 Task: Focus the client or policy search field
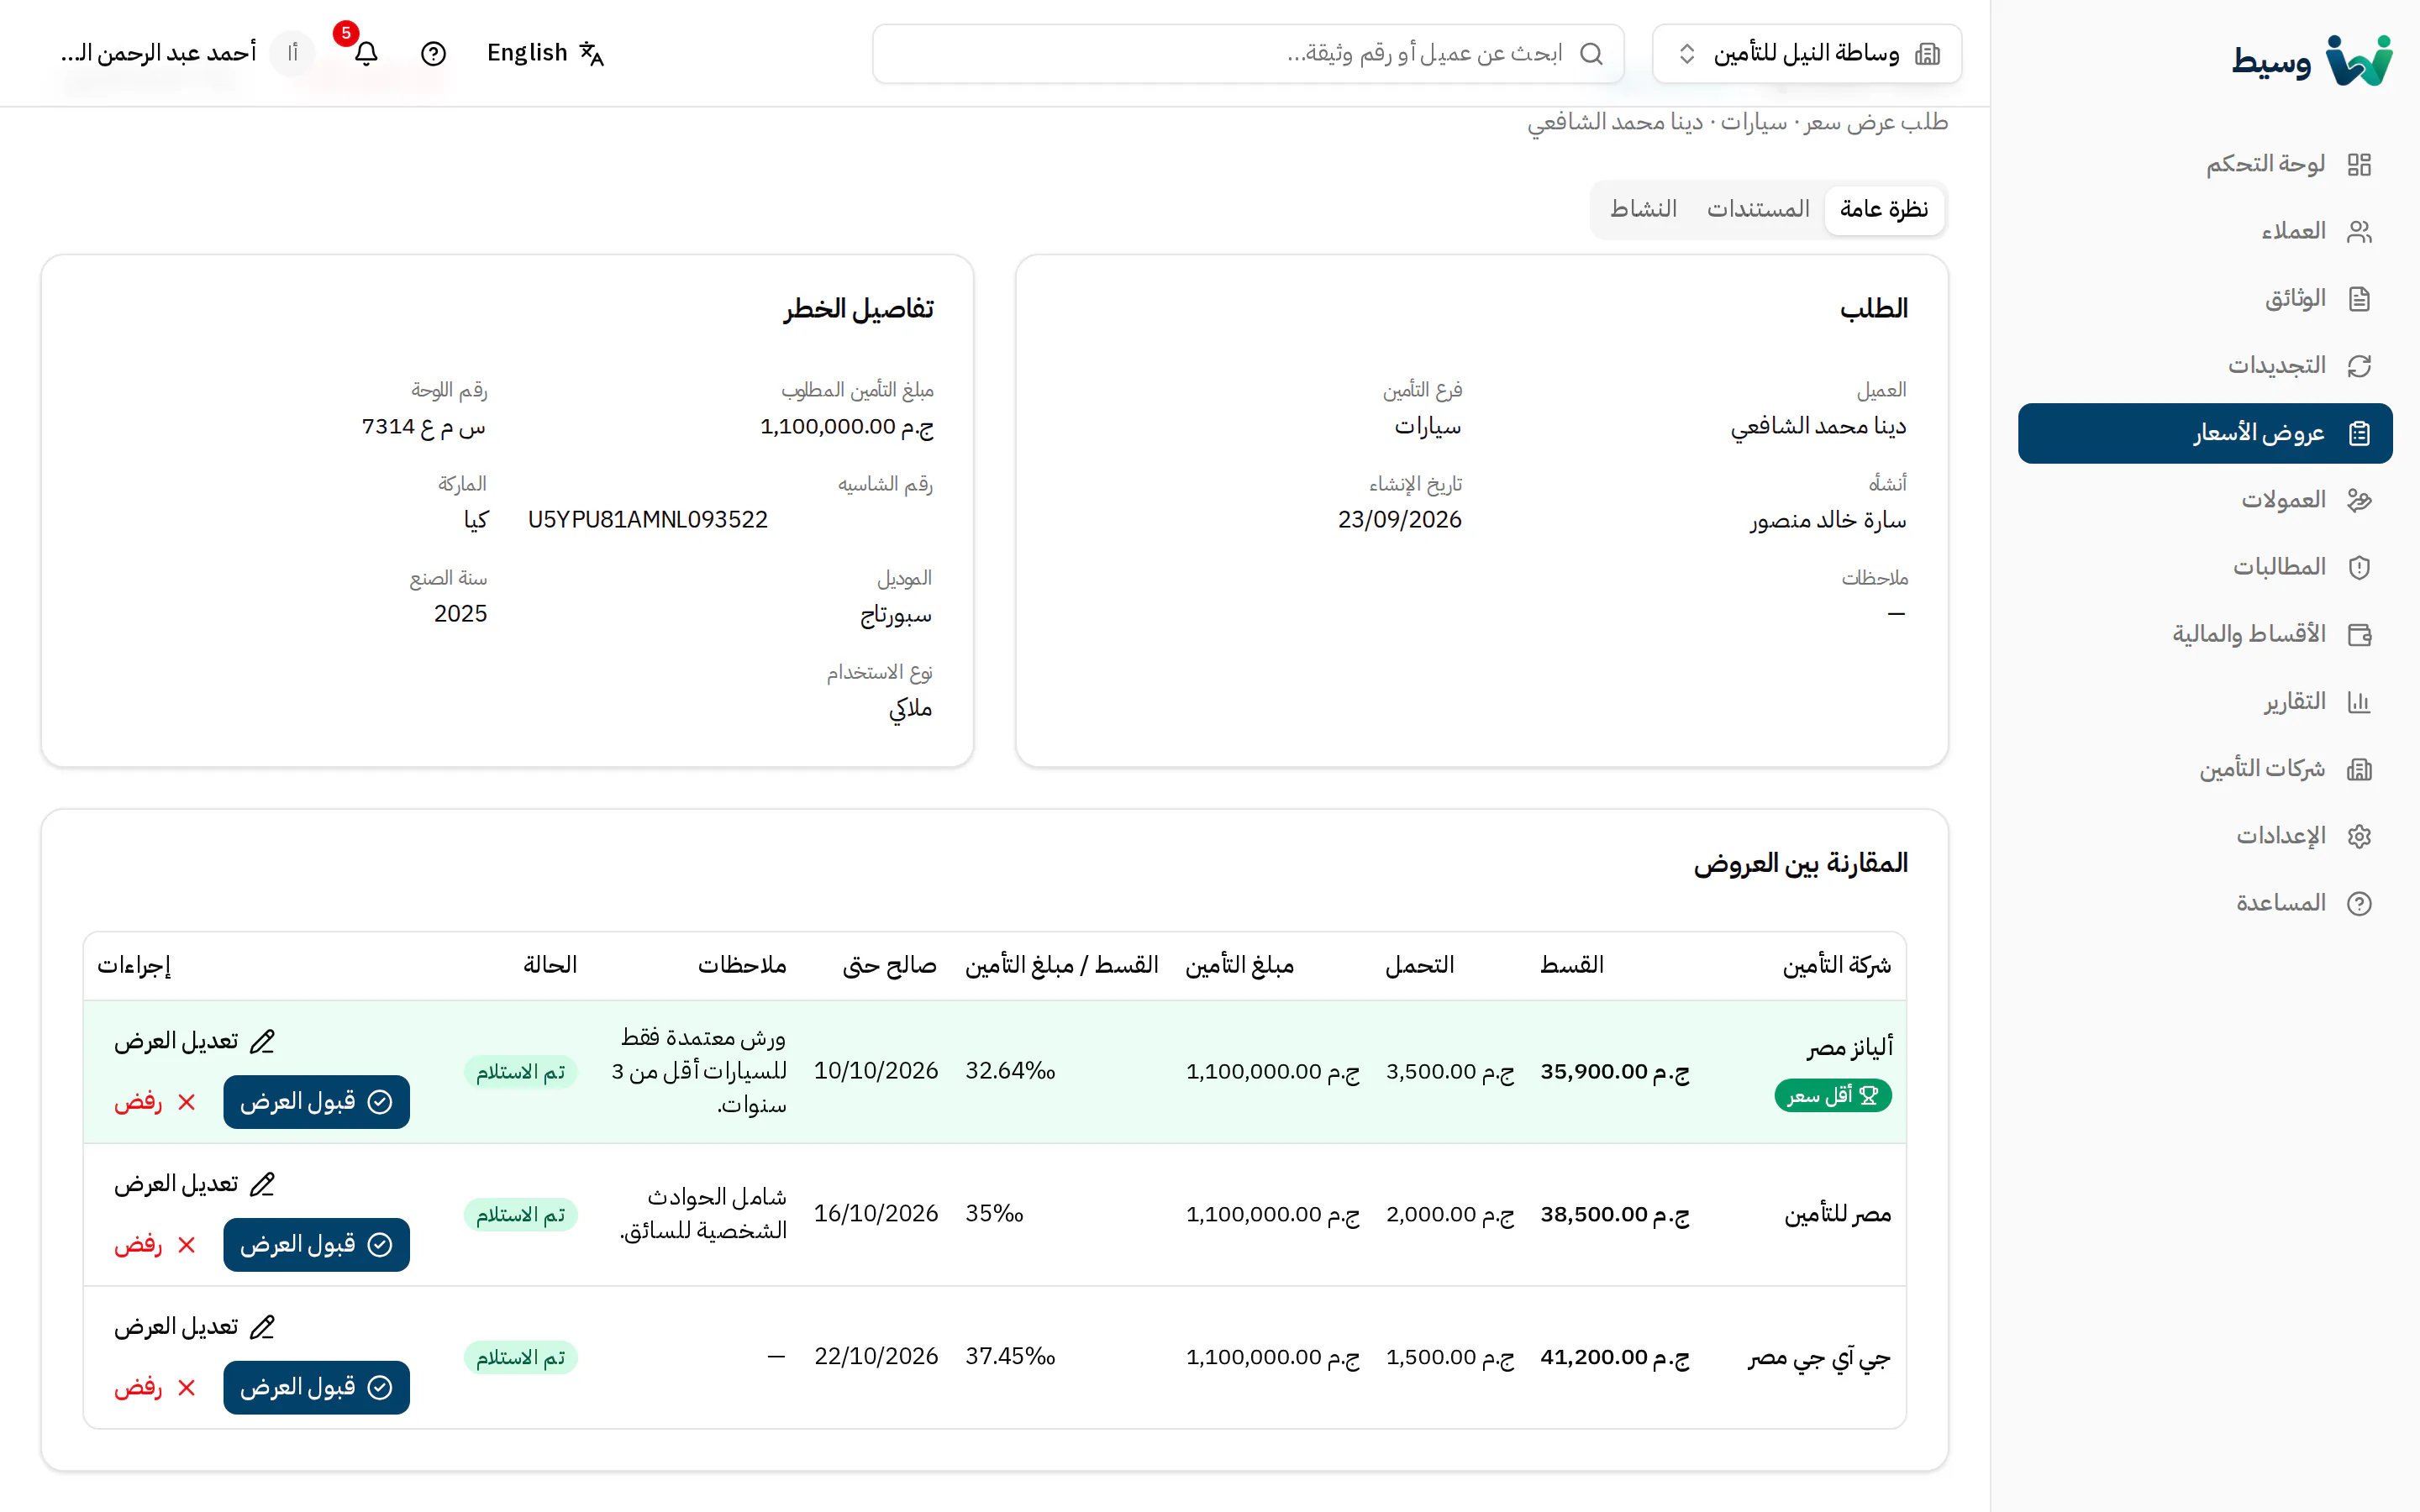pos(1248,53)
